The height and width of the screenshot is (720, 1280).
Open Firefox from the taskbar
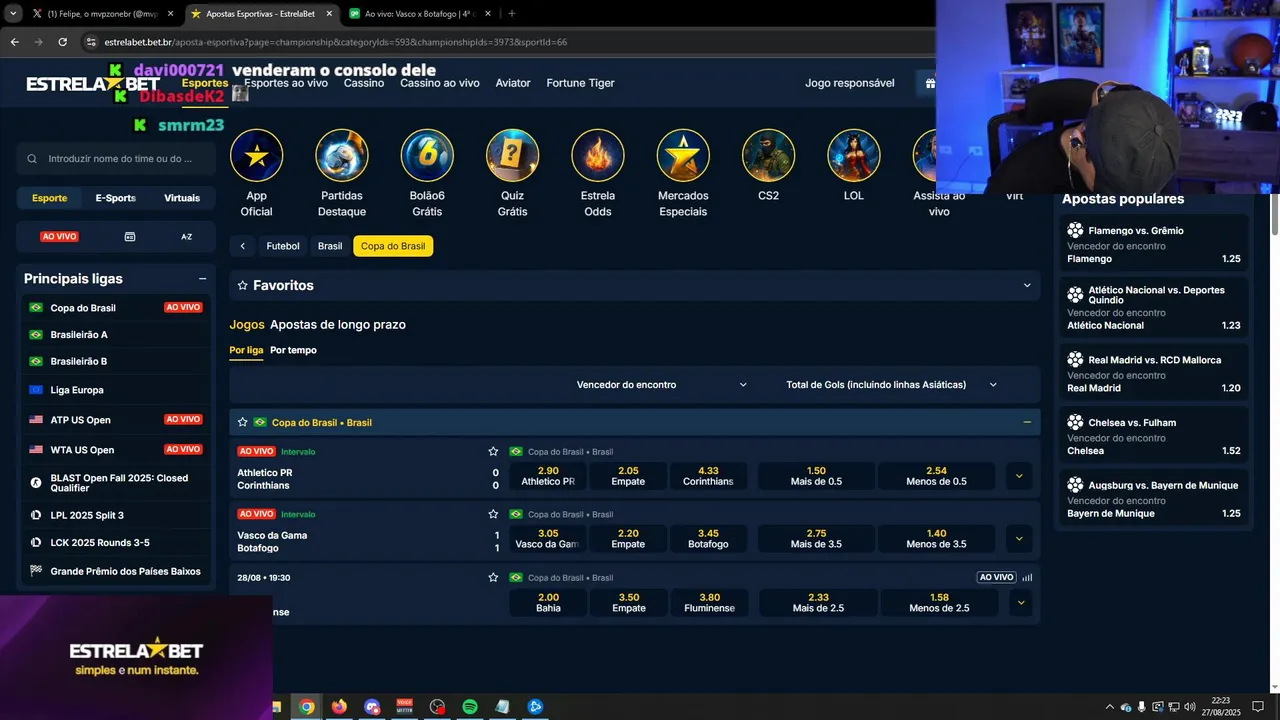[339, 707]
